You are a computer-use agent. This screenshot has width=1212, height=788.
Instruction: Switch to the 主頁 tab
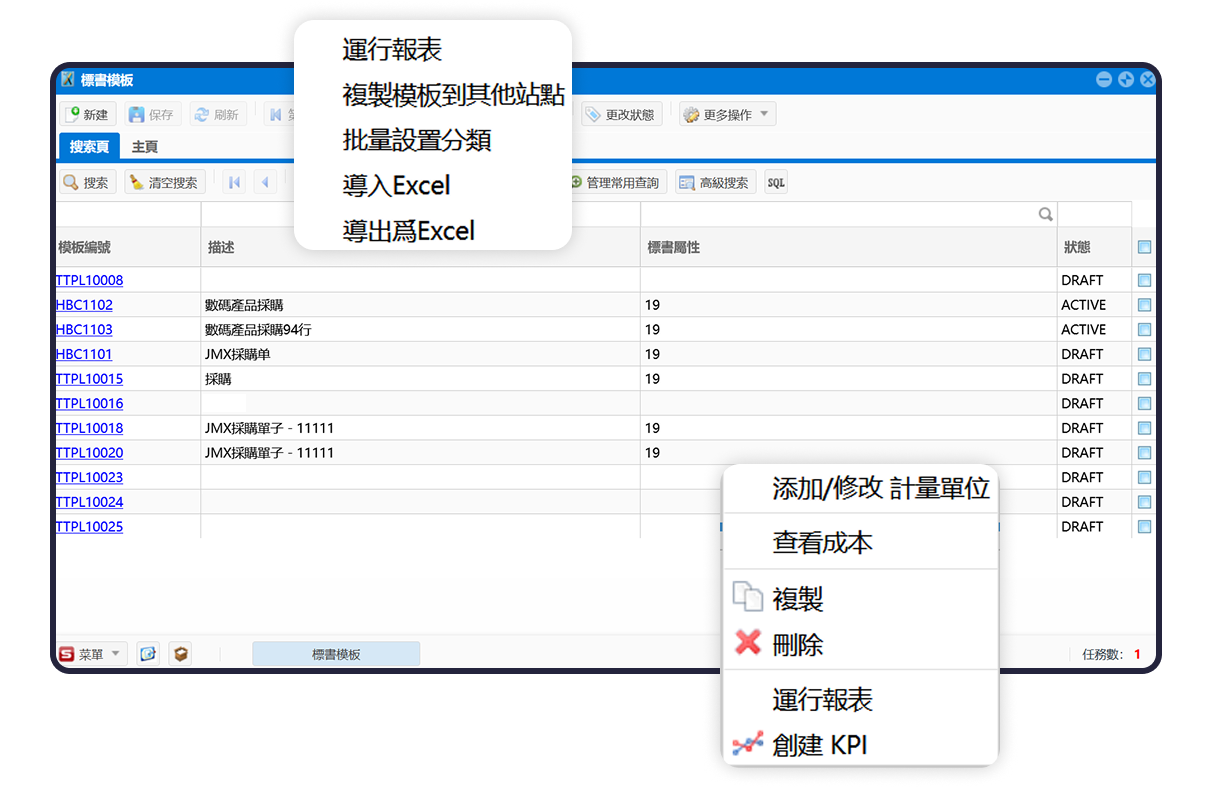point(145,147)
